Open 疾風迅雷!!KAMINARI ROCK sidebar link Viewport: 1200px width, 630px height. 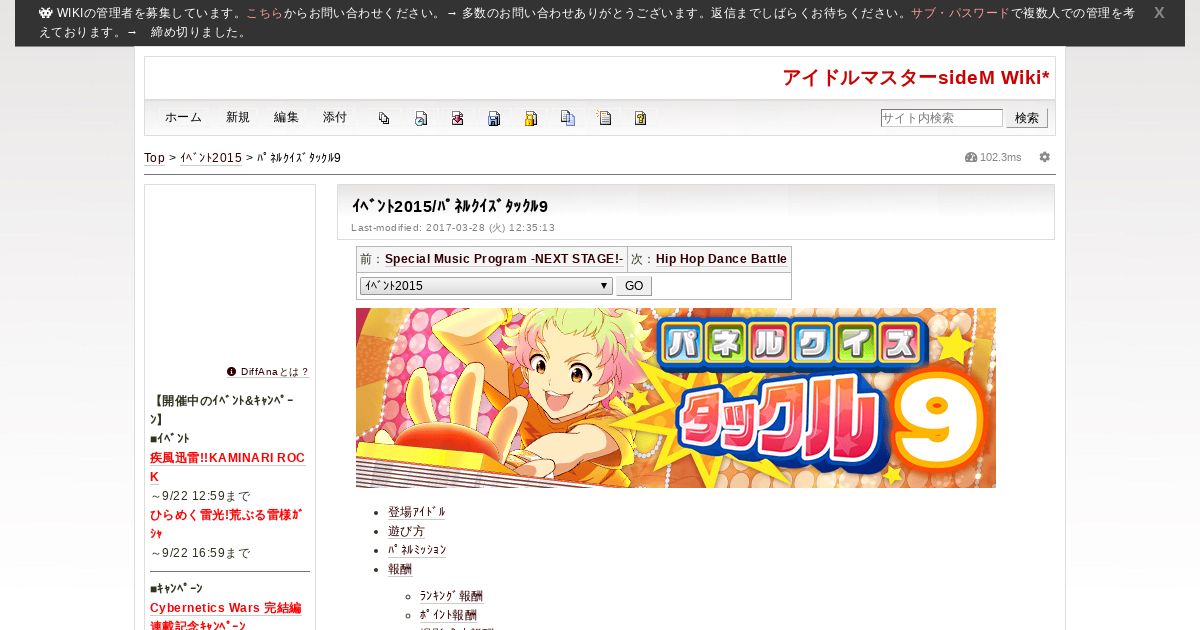click(227, 467)
